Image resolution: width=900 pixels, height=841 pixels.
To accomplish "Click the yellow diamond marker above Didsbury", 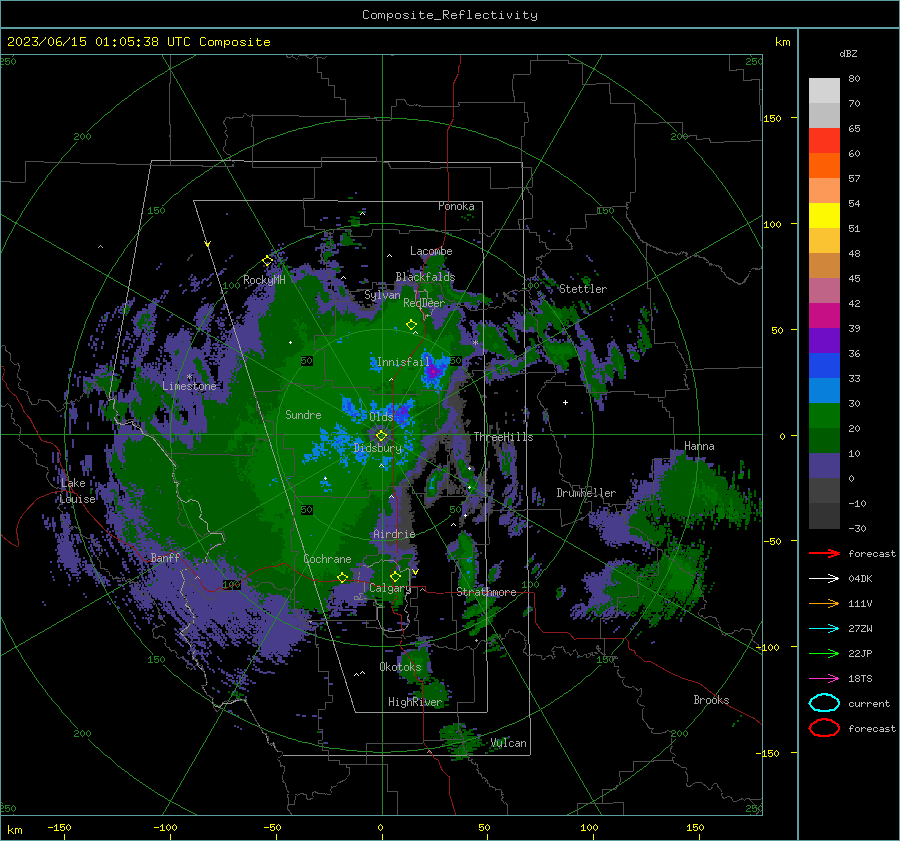I will 381,436.
